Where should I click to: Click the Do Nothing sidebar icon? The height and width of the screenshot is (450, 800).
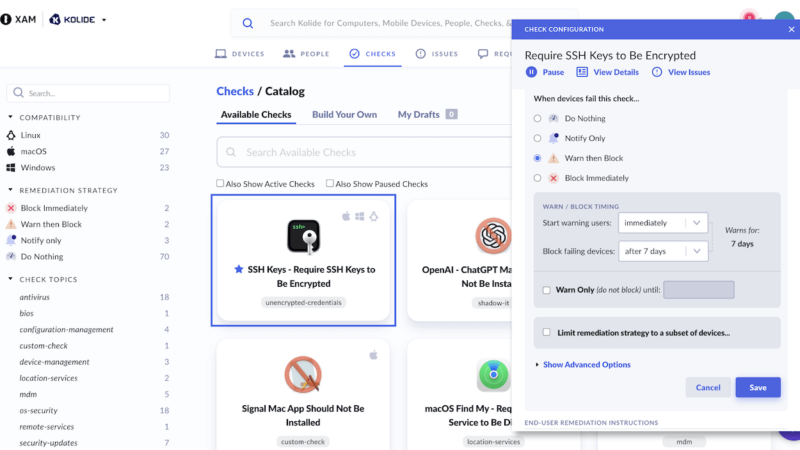[11, 256]
